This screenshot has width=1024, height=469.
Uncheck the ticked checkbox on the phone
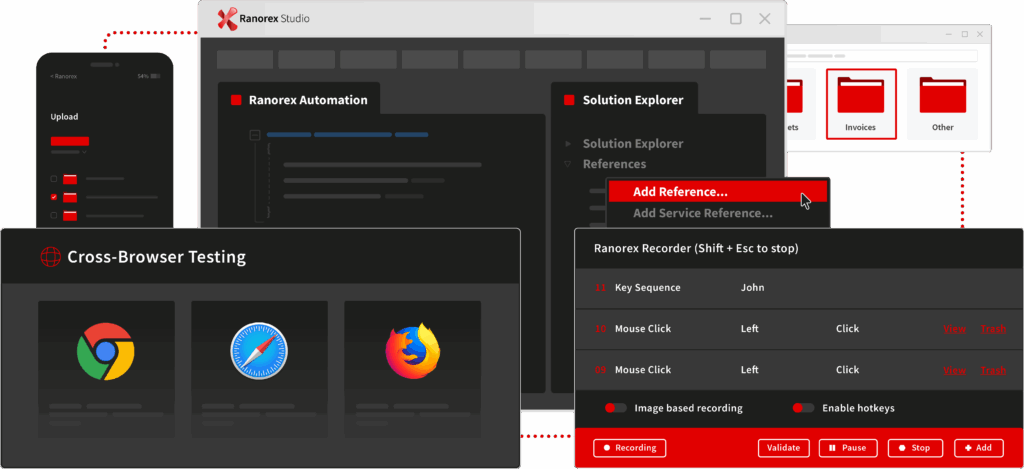point(54,197)
